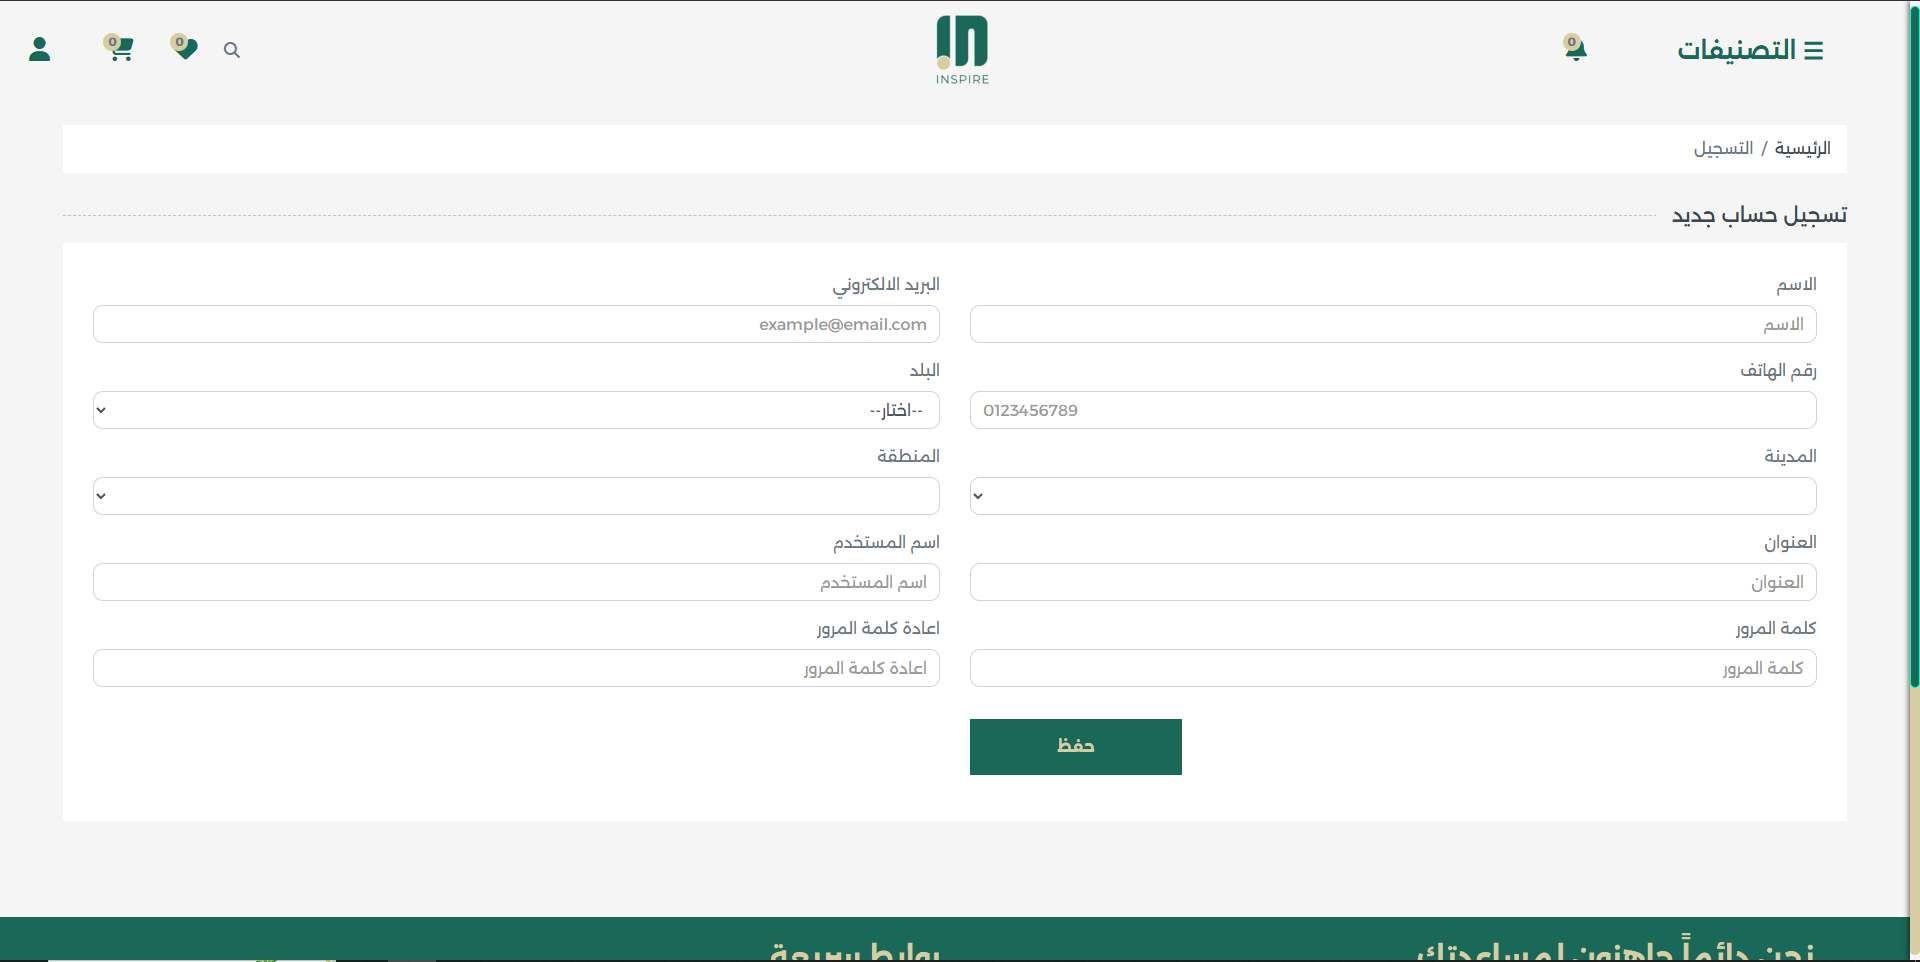Click the الاسم name input field
Screen dimensions: 1920x962
pos(1392,323)
